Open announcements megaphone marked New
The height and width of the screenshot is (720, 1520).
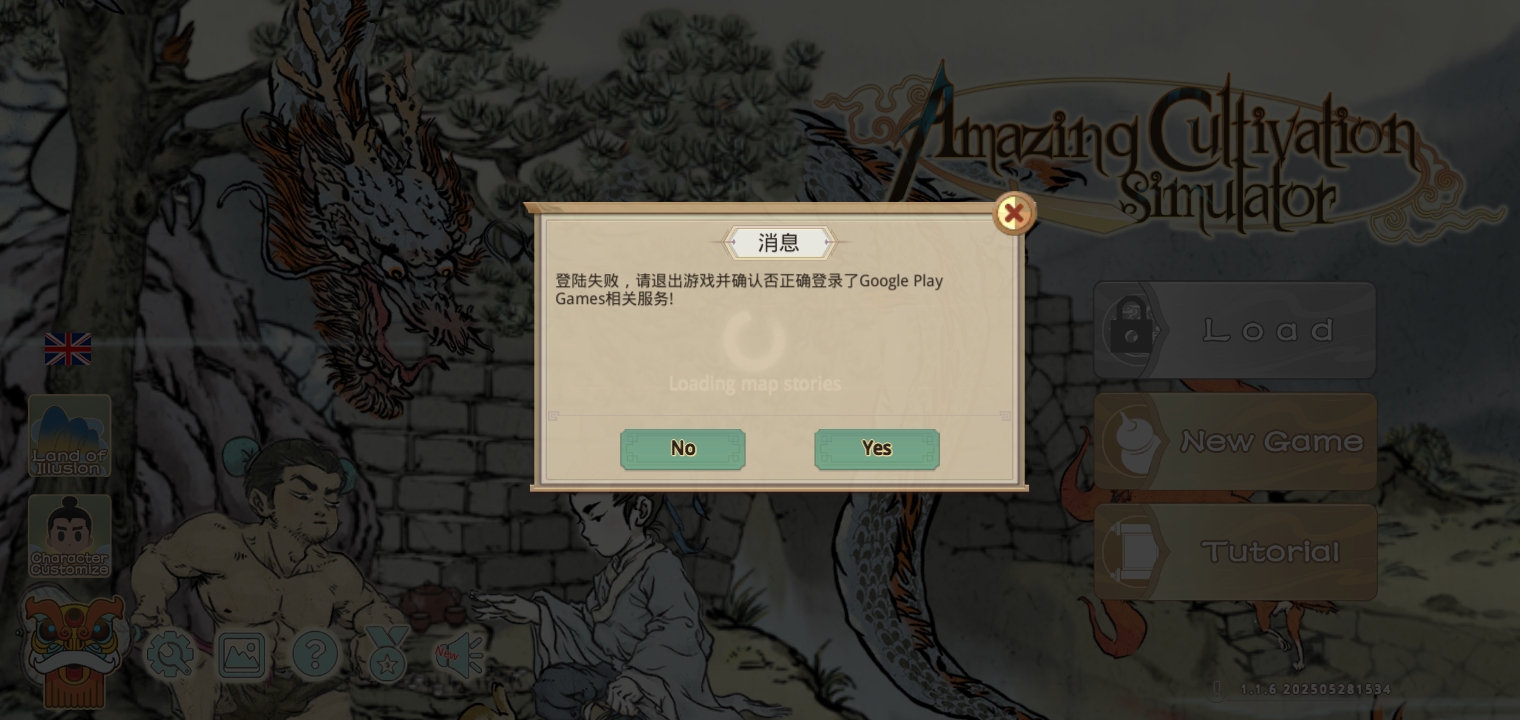tap(460, 655)
